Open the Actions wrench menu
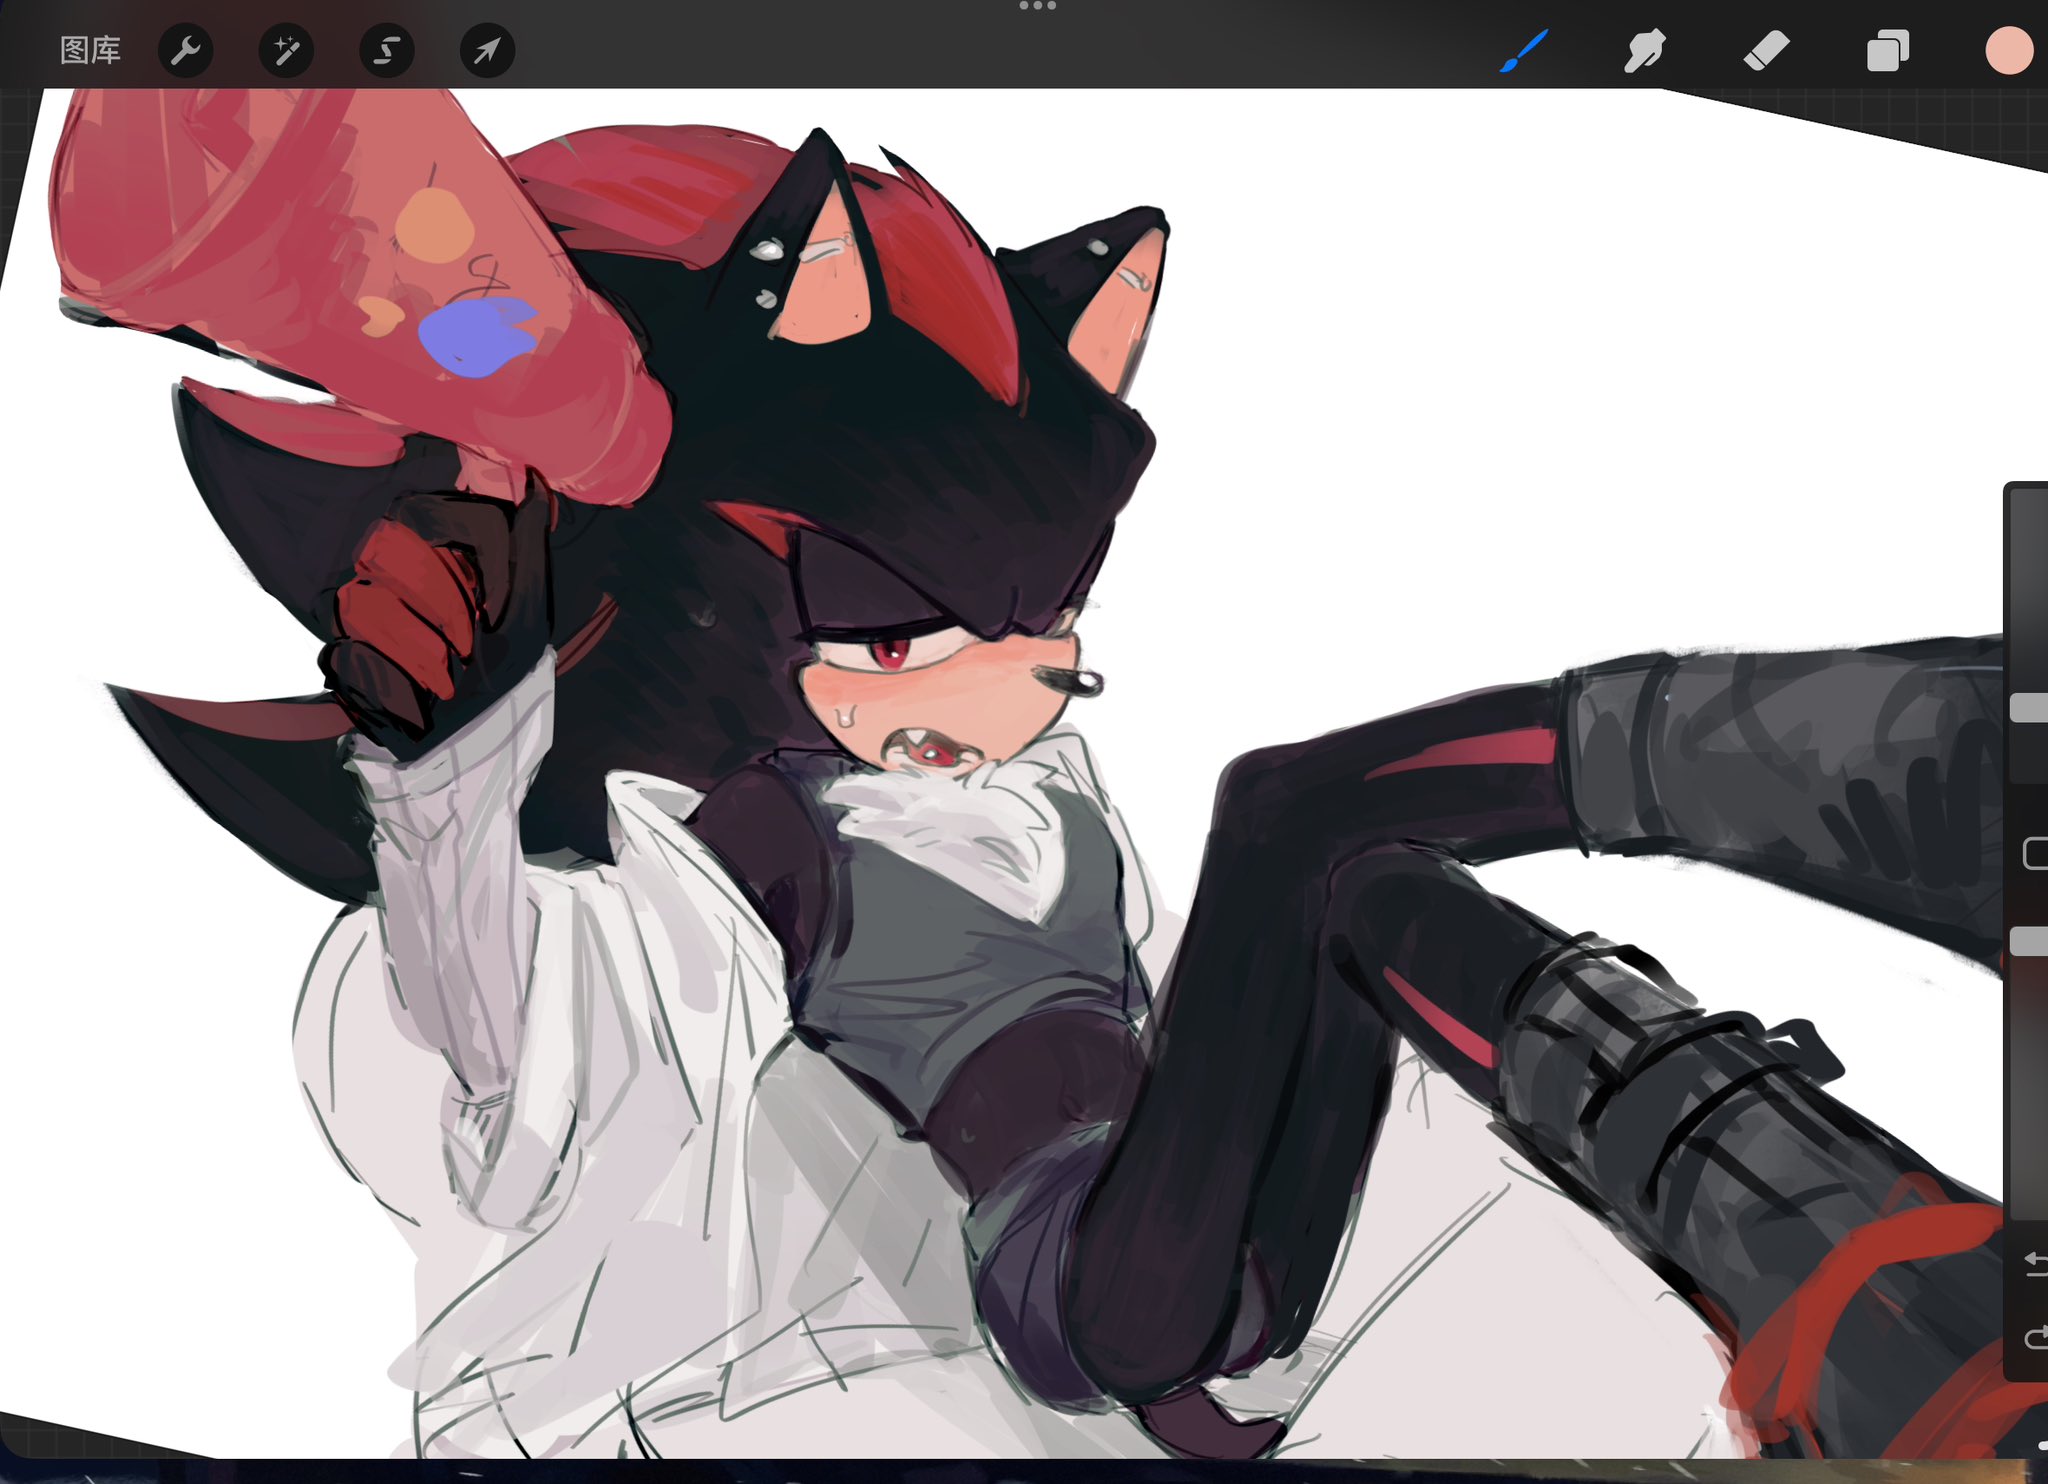2048x1484 pixels. (186, 50)
